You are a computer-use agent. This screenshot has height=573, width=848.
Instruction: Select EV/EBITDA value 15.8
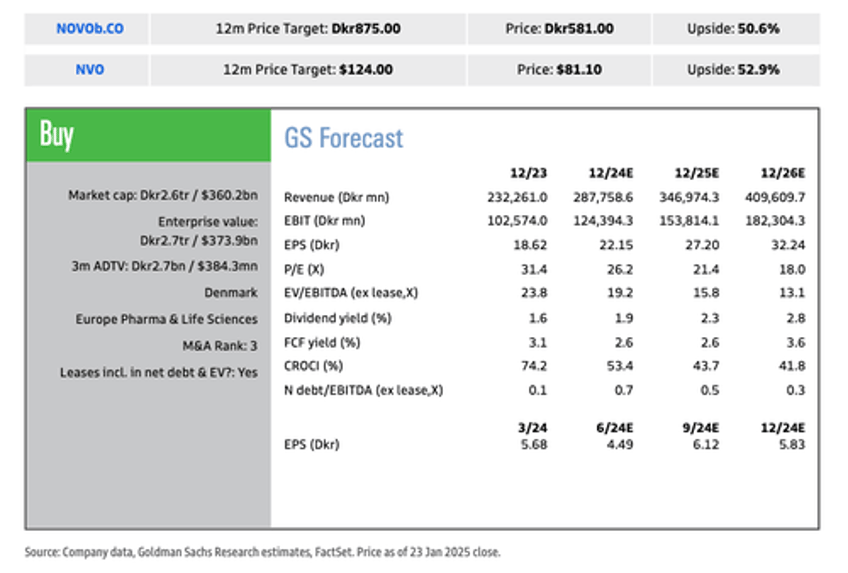click(x=706, y=293)
